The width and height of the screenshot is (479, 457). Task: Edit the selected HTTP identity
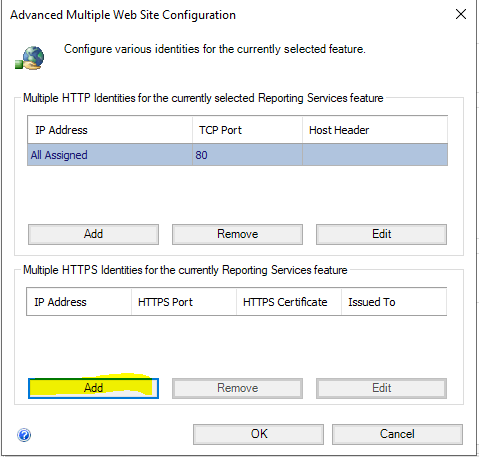coord(381,234)
